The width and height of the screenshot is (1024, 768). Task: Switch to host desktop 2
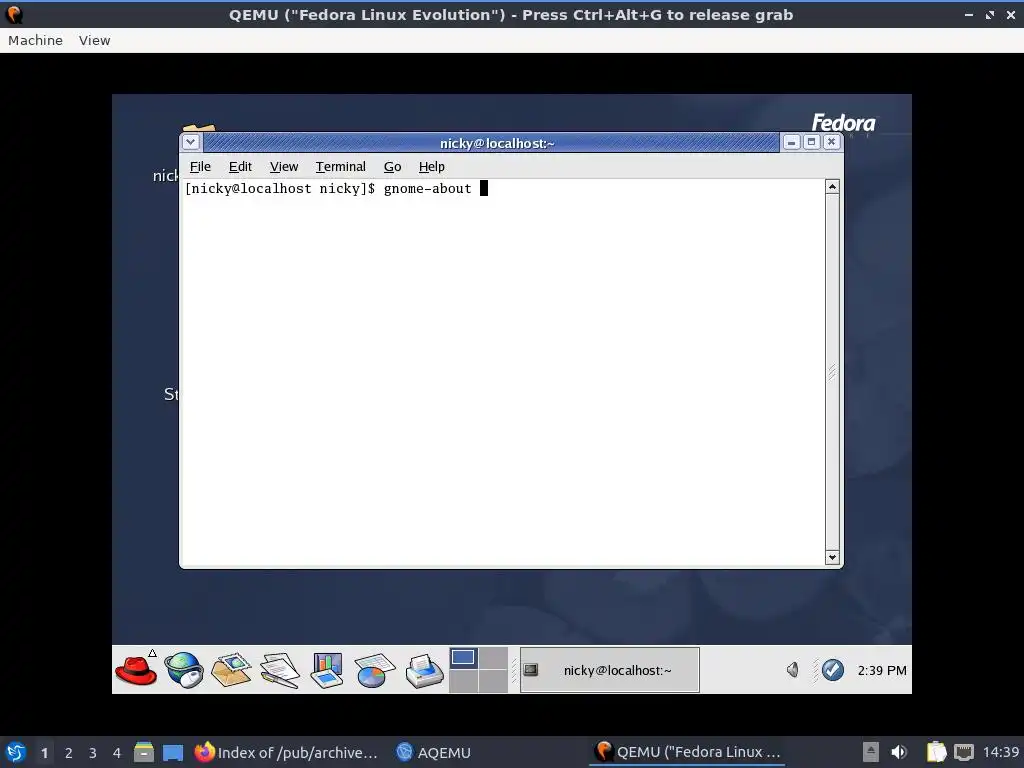pyautogui.click(x=69, y=753)
